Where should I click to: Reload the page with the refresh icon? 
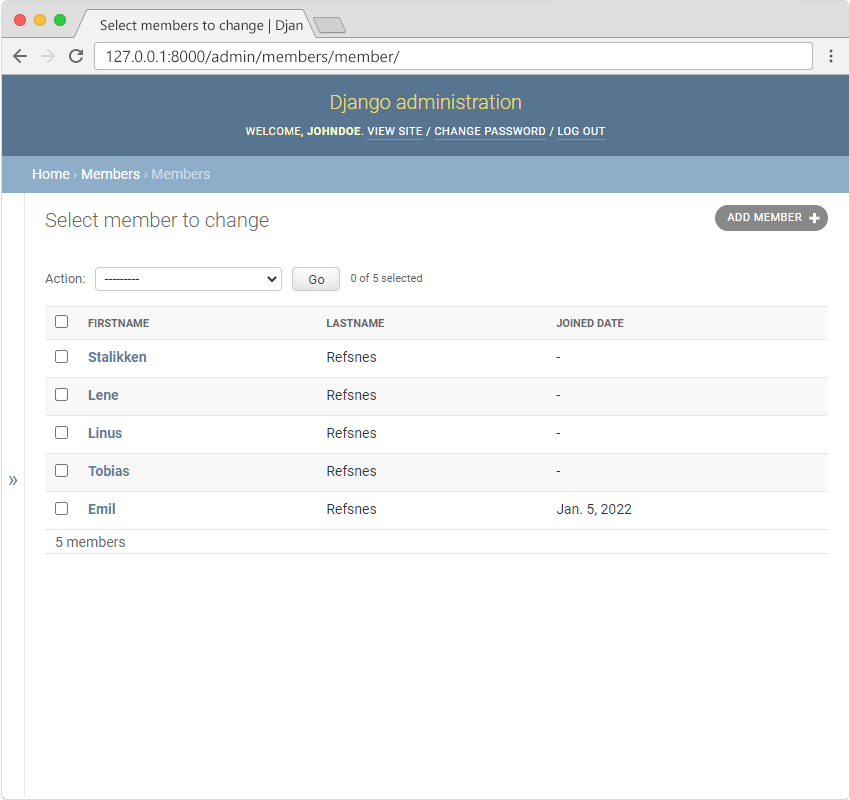tap(75, 56)
